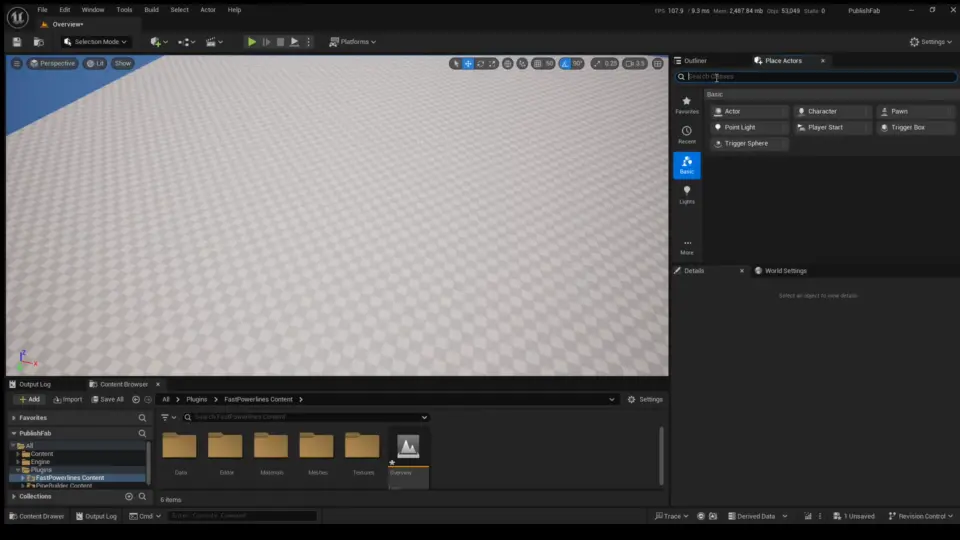Click the Point Light actor icon
This screenshot has height=540, width=960.
718,128
